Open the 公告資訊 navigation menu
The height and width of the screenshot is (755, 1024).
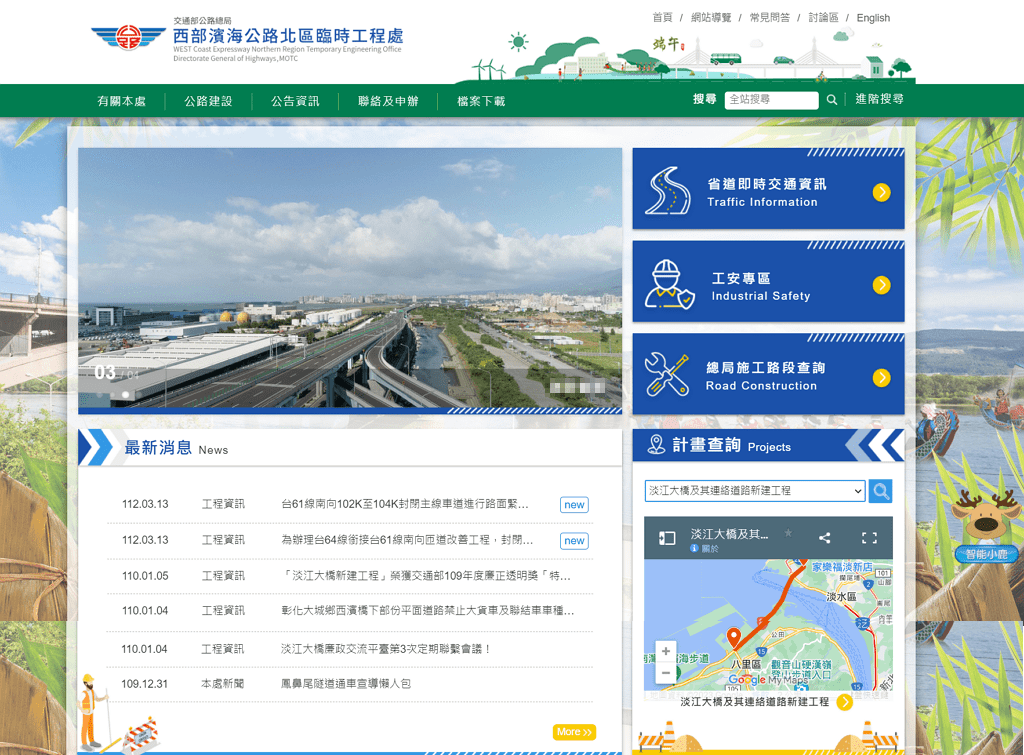coord(294,100)
